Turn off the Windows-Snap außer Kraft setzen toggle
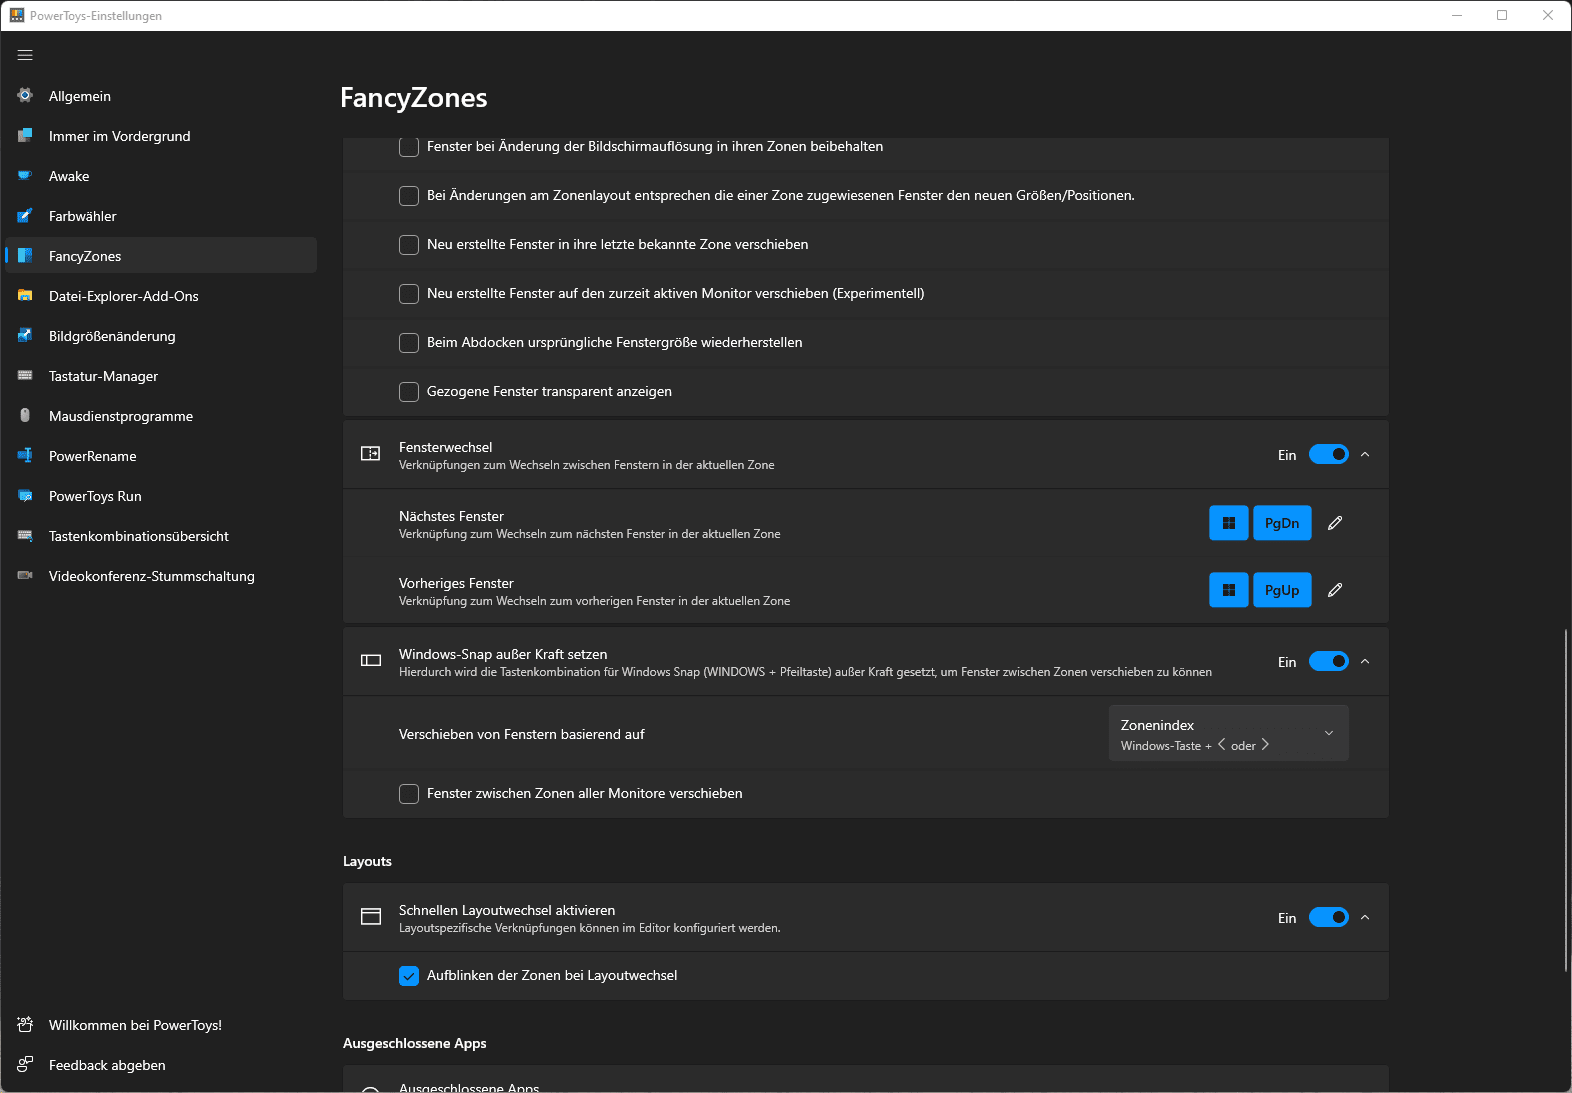Screen dimensions: 1572x1093 [1329, 661]
